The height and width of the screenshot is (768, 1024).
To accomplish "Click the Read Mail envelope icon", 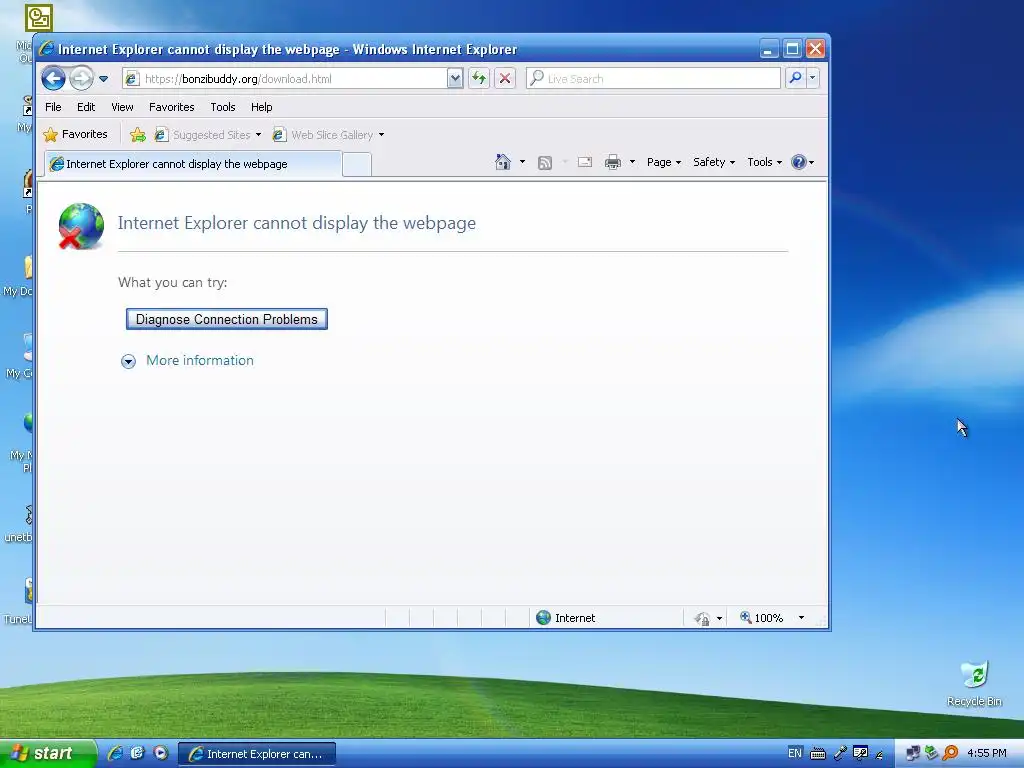I will tap(584, 162).
